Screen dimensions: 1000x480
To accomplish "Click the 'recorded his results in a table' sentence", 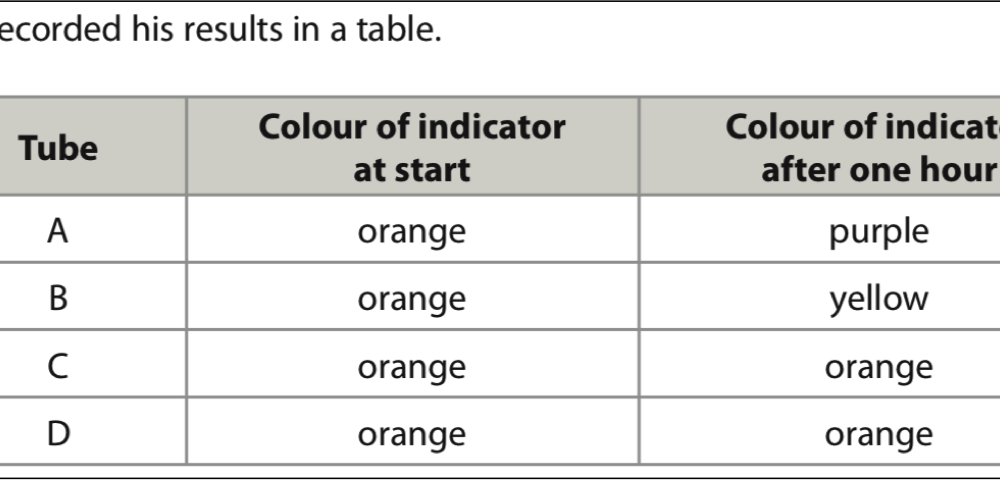I will [x=221, y=29].
